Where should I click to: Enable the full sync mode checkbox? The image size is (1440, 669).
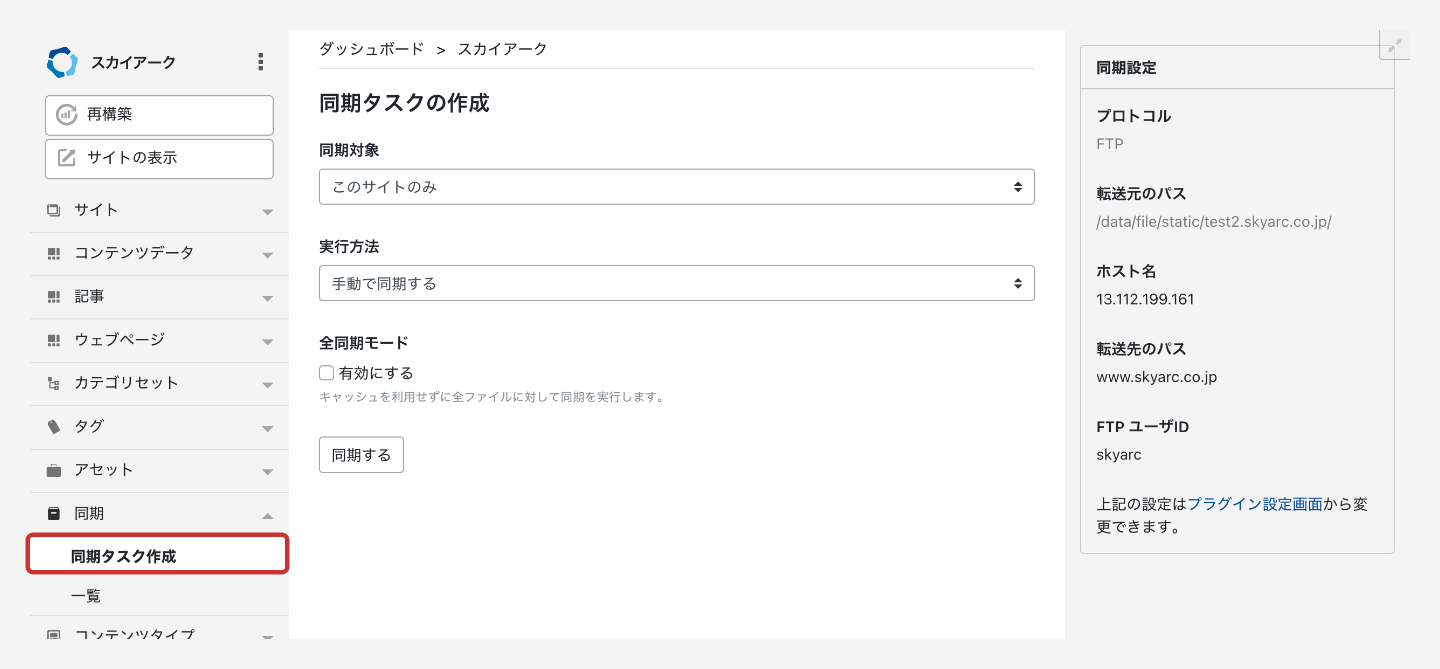326,373
